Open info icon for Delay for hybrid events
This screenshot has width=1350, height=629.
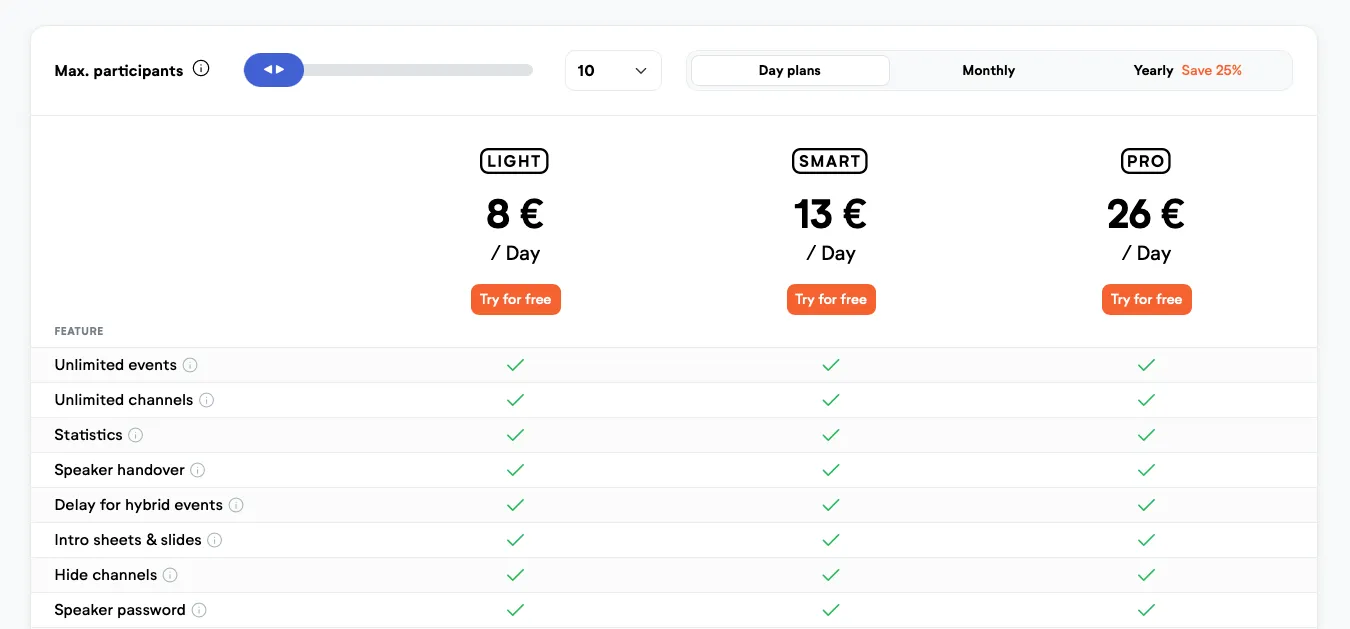tap(236, 505)
